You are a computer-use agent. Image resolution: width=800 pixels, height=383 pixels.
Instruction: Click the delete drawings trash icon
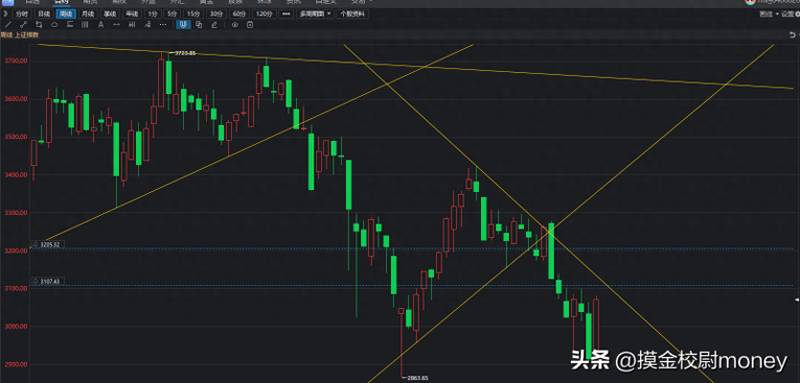point(250,24)
